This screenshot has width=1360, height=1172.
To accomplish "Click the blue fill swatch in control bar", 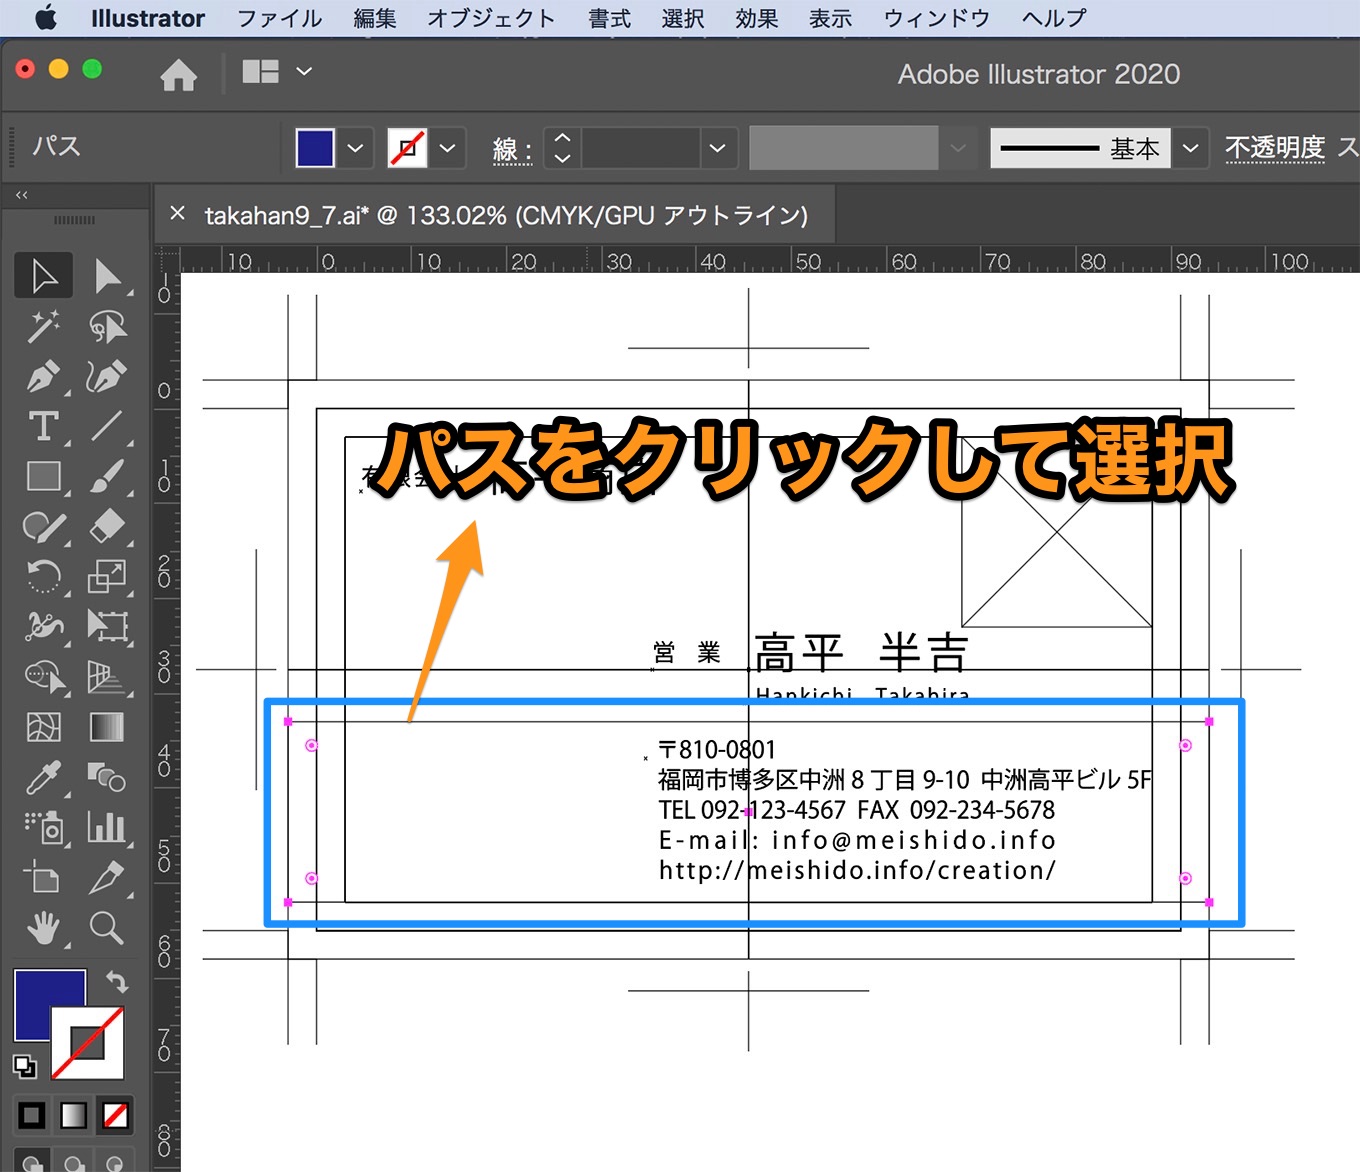I will pyautogui.click(x=315, y=148).
